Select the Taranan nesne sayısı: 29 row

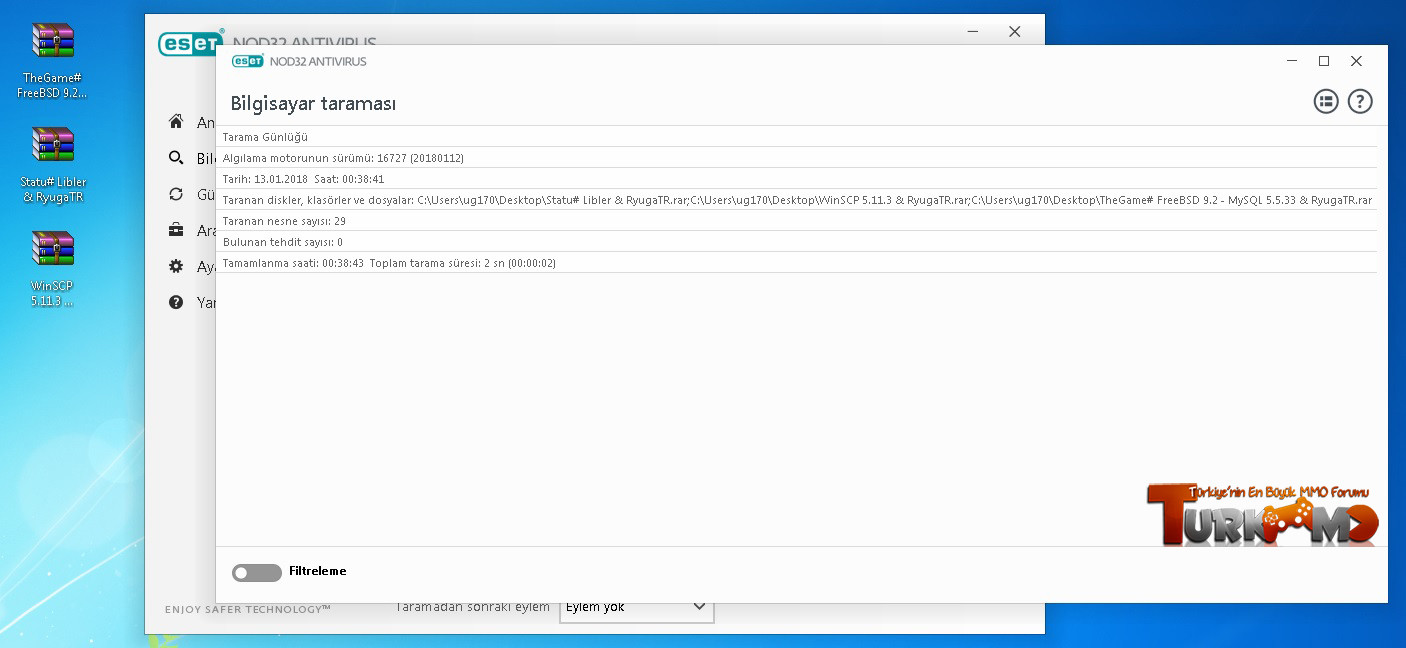[797, 221]
